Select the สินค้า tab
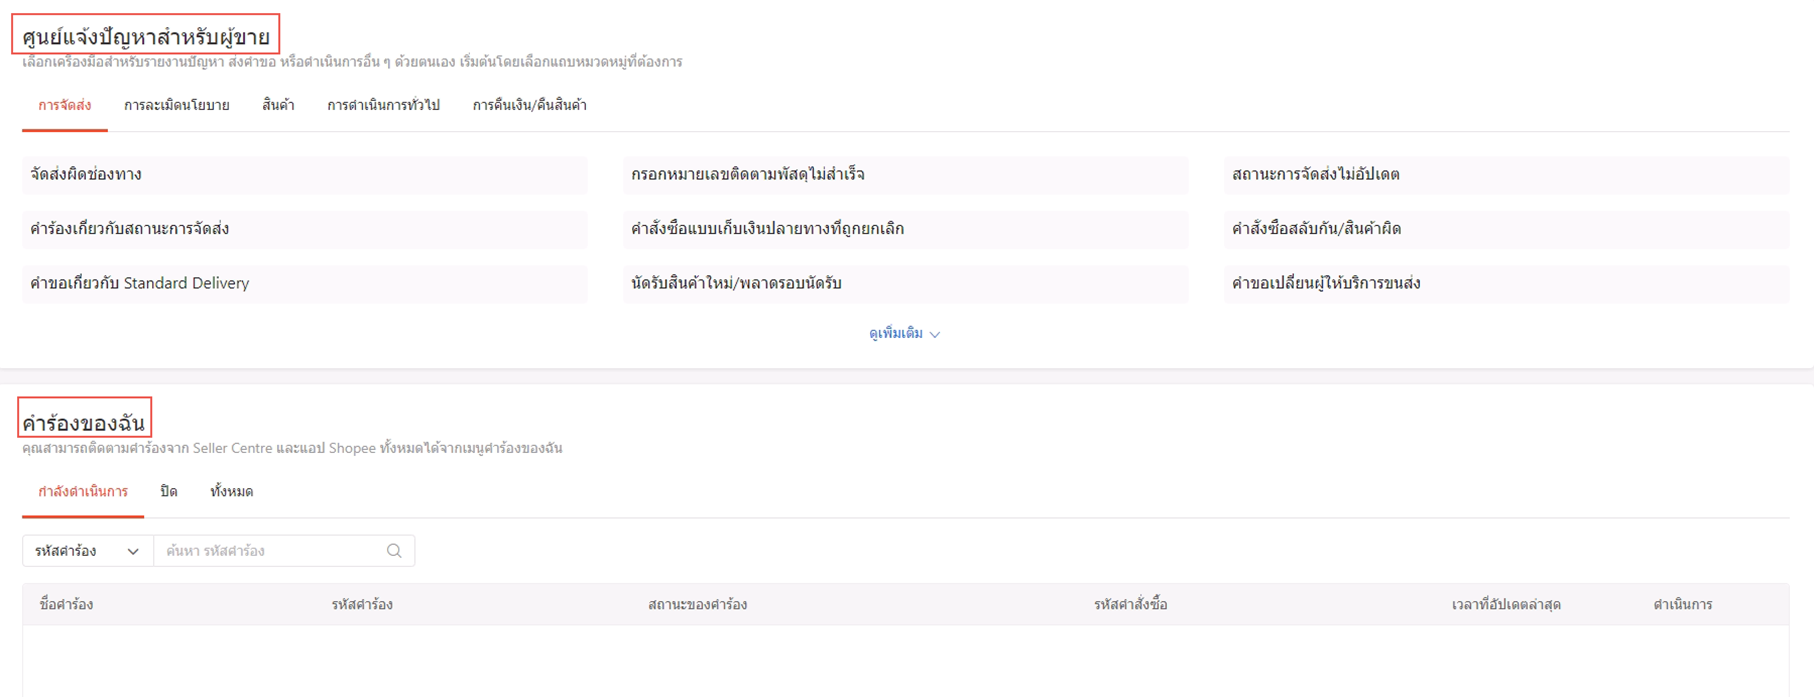The width and height of the screenshot is (1814, 697). click(x=278, y=105)
